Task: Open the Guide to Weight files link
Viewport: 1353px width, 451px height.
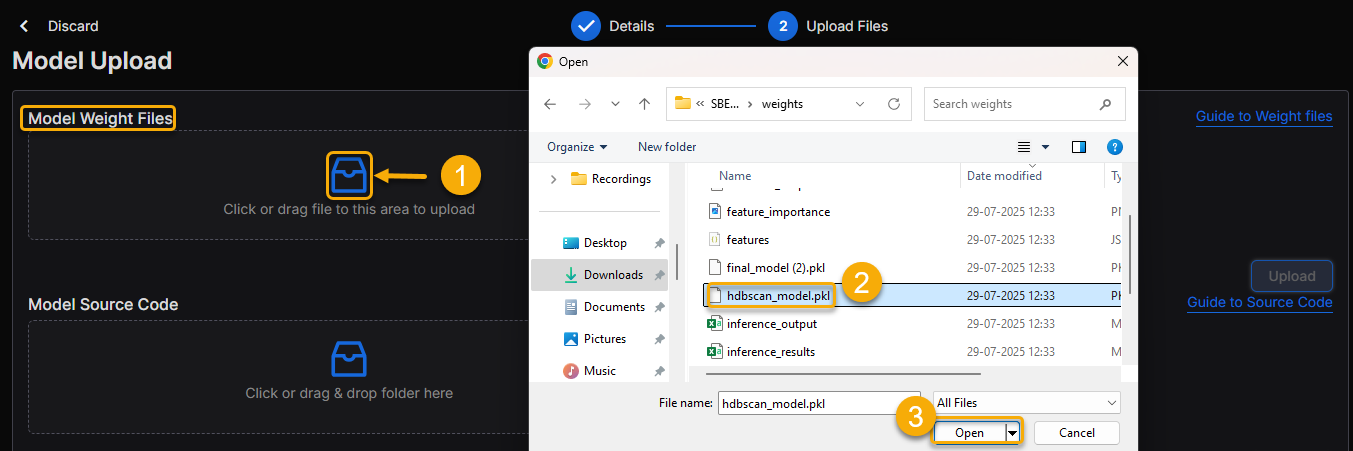Action: click(1264, 117)
